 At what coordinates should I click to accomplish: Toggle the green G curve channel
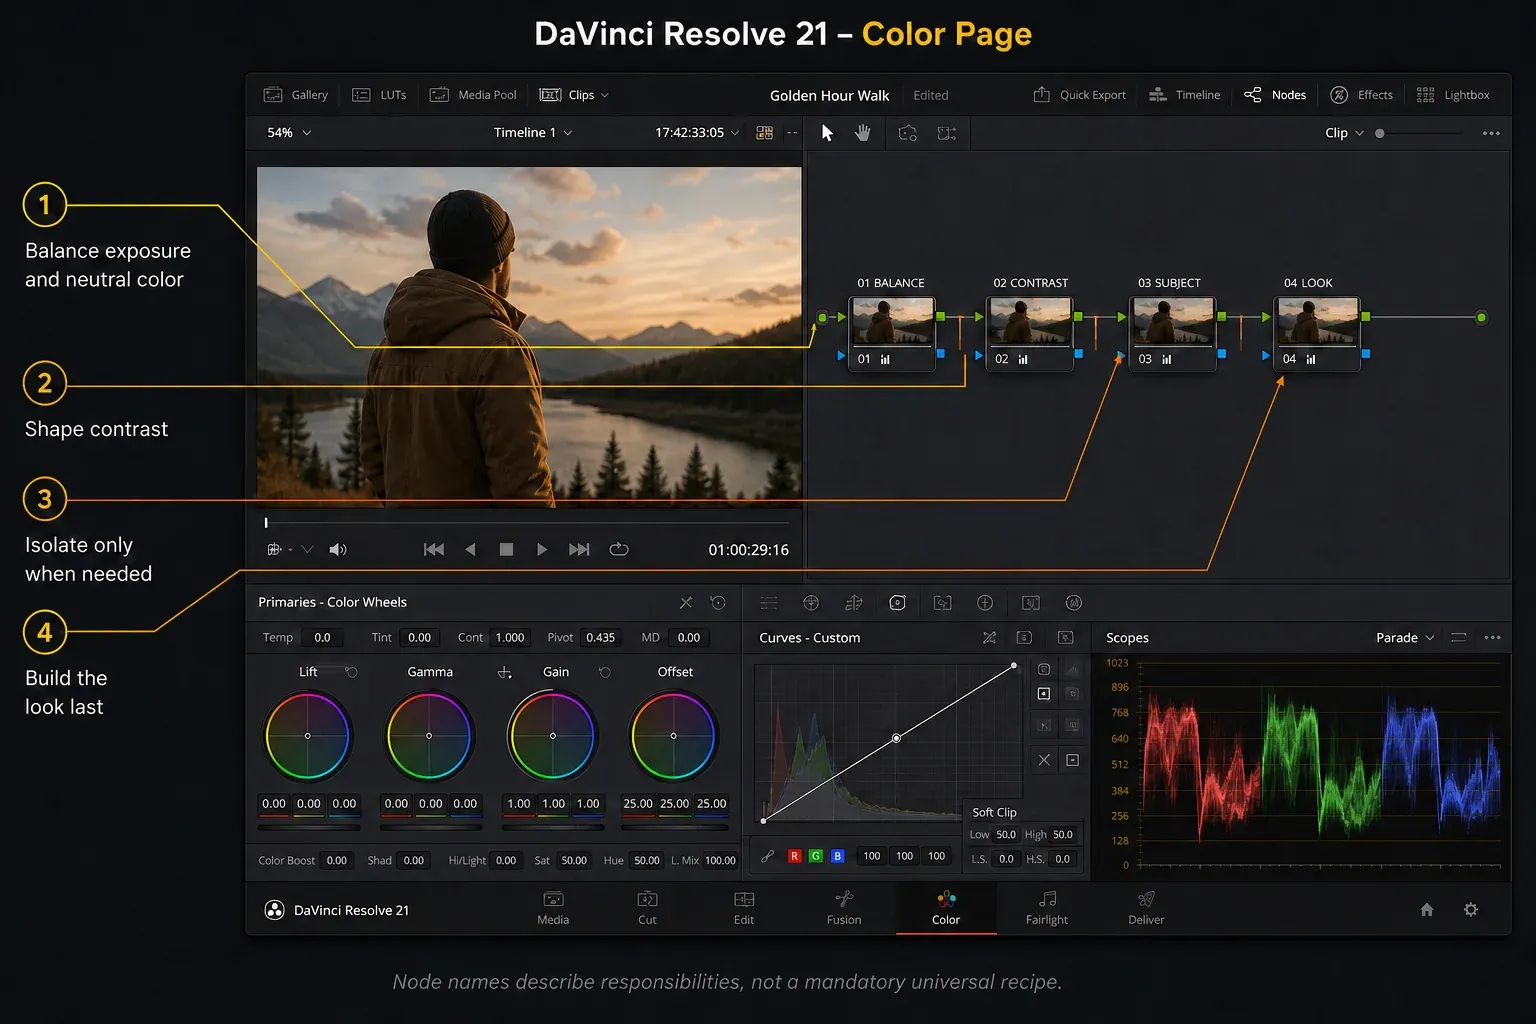coord(816,856)
